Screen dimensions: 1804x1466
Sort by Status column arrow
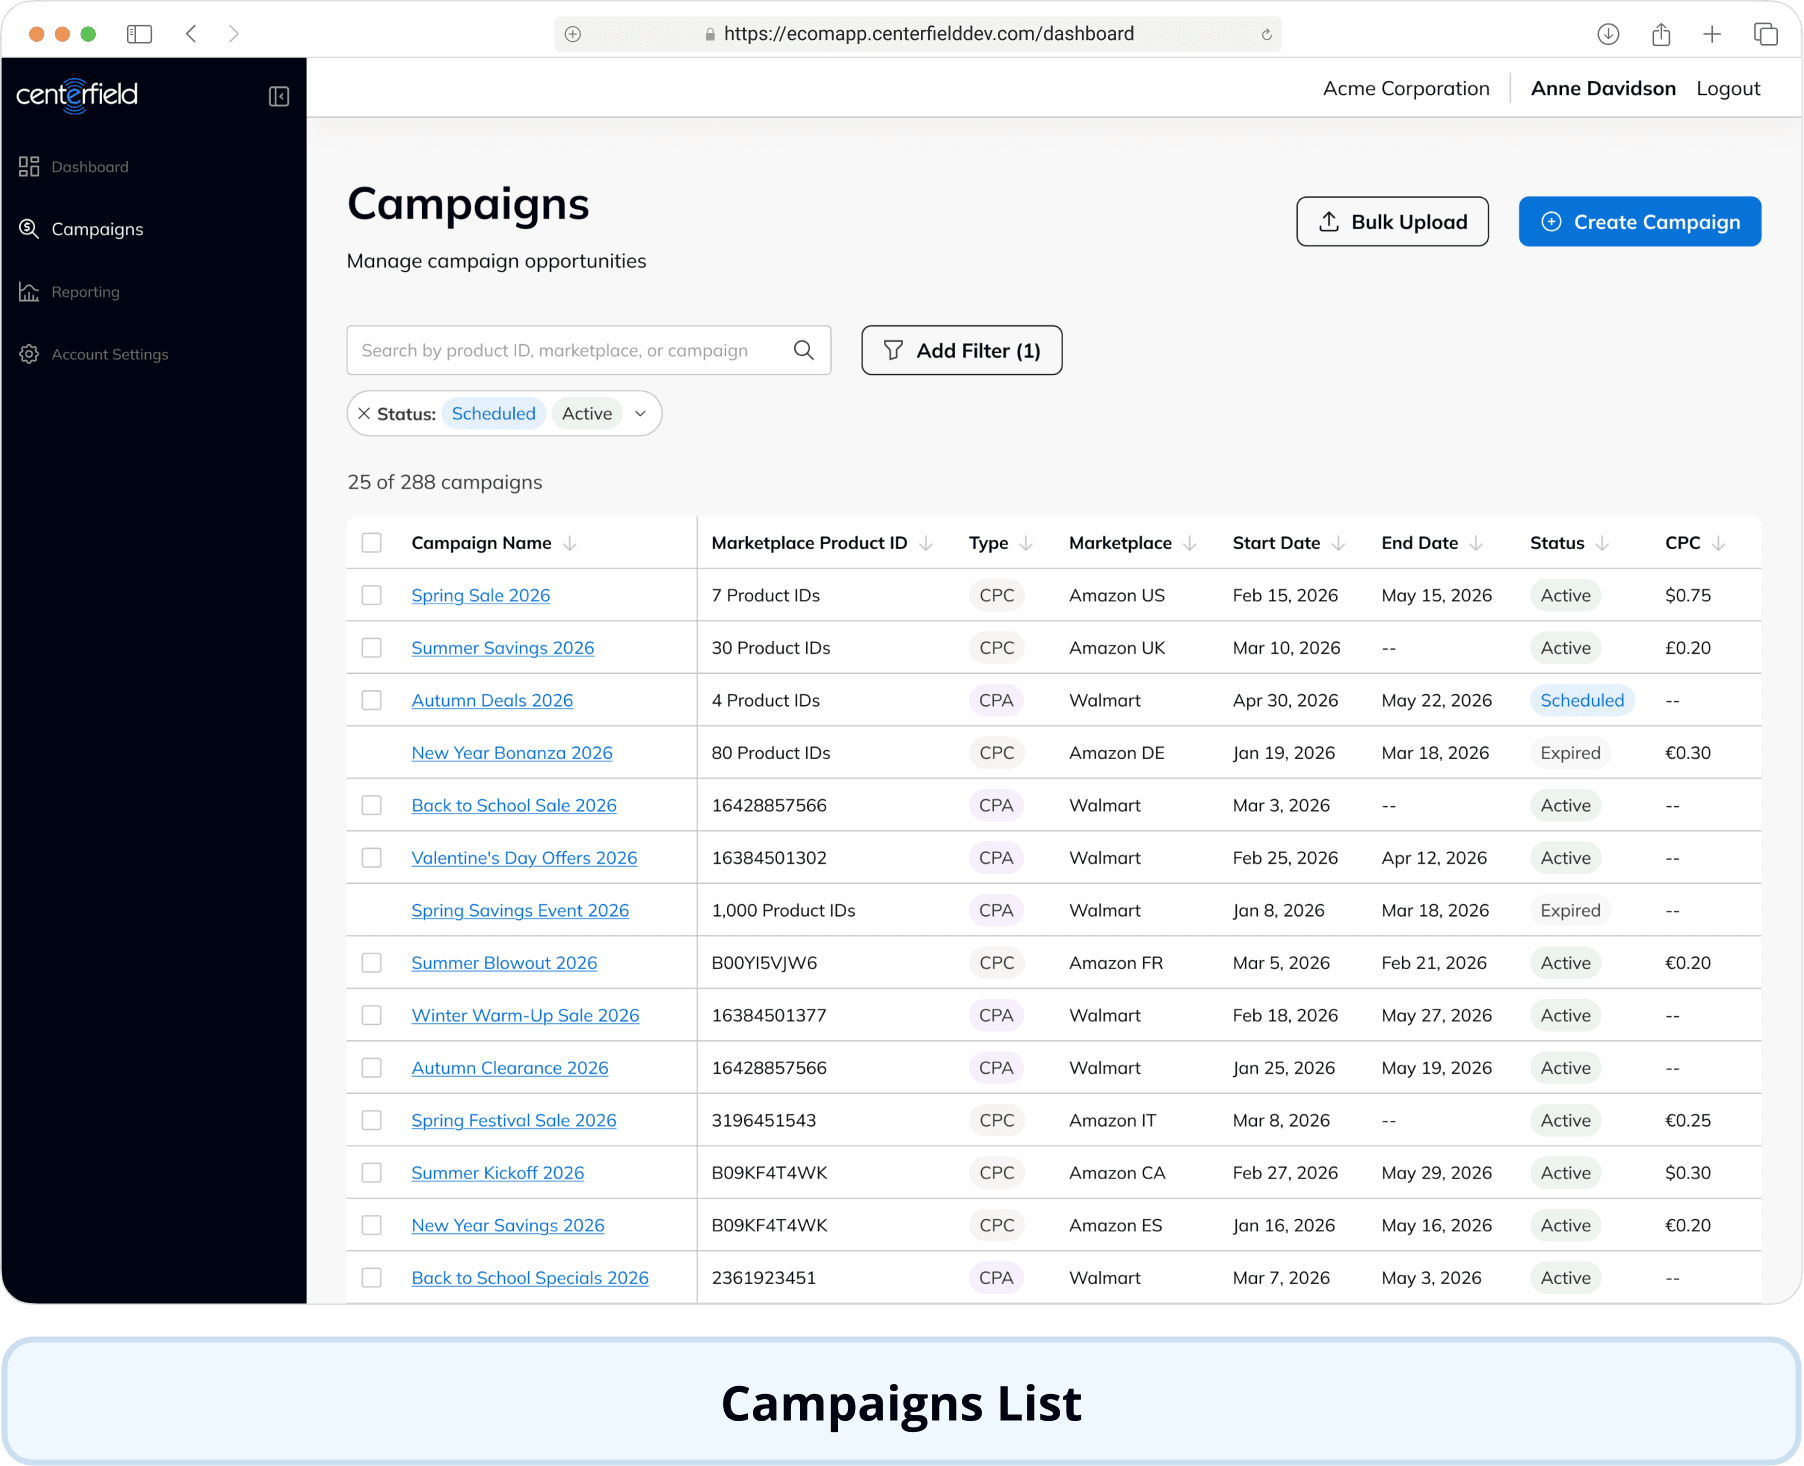pos(1603,543)
